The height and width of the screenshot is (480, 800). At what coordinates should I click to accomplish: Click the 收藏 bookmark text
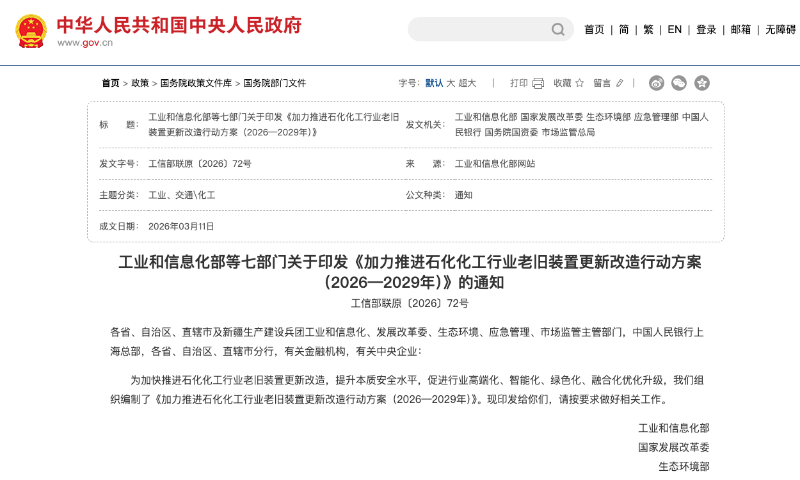click(562, 83)
